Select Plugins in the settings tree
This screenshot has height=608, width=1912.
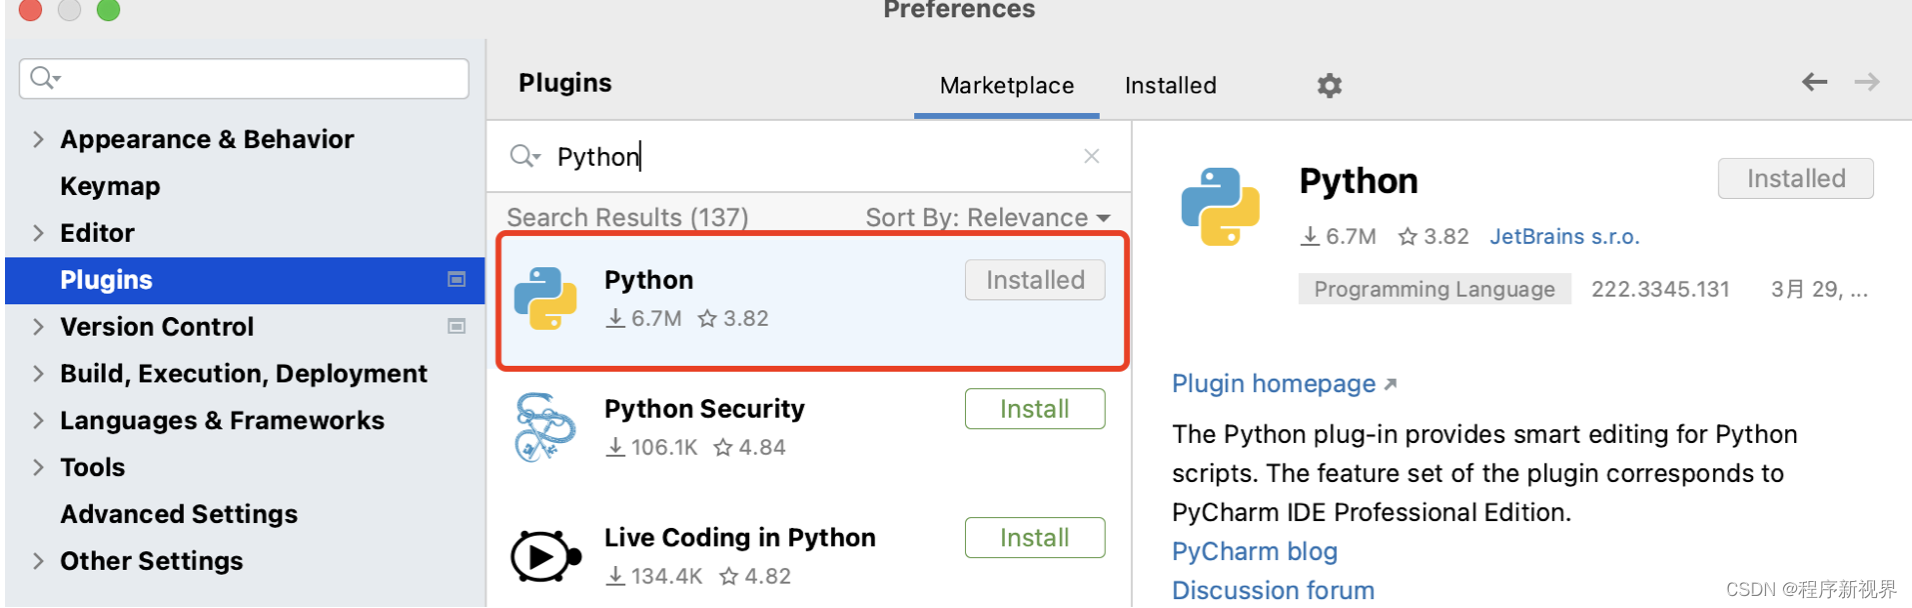(245, 280)
